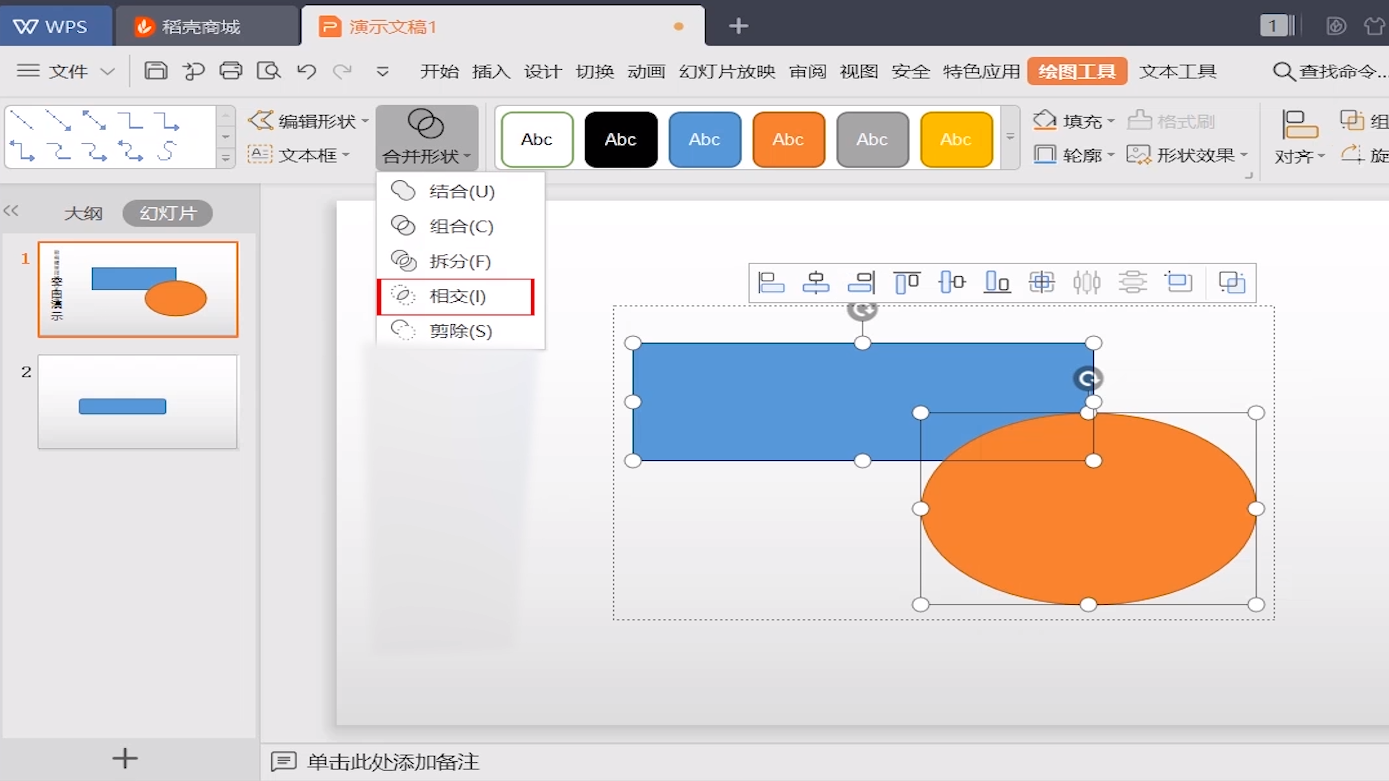Image resolution: width=1389 pixels, height=781 pixels.
Task: Open 轮廓 outline dropdown
Action: (1074, 155)
